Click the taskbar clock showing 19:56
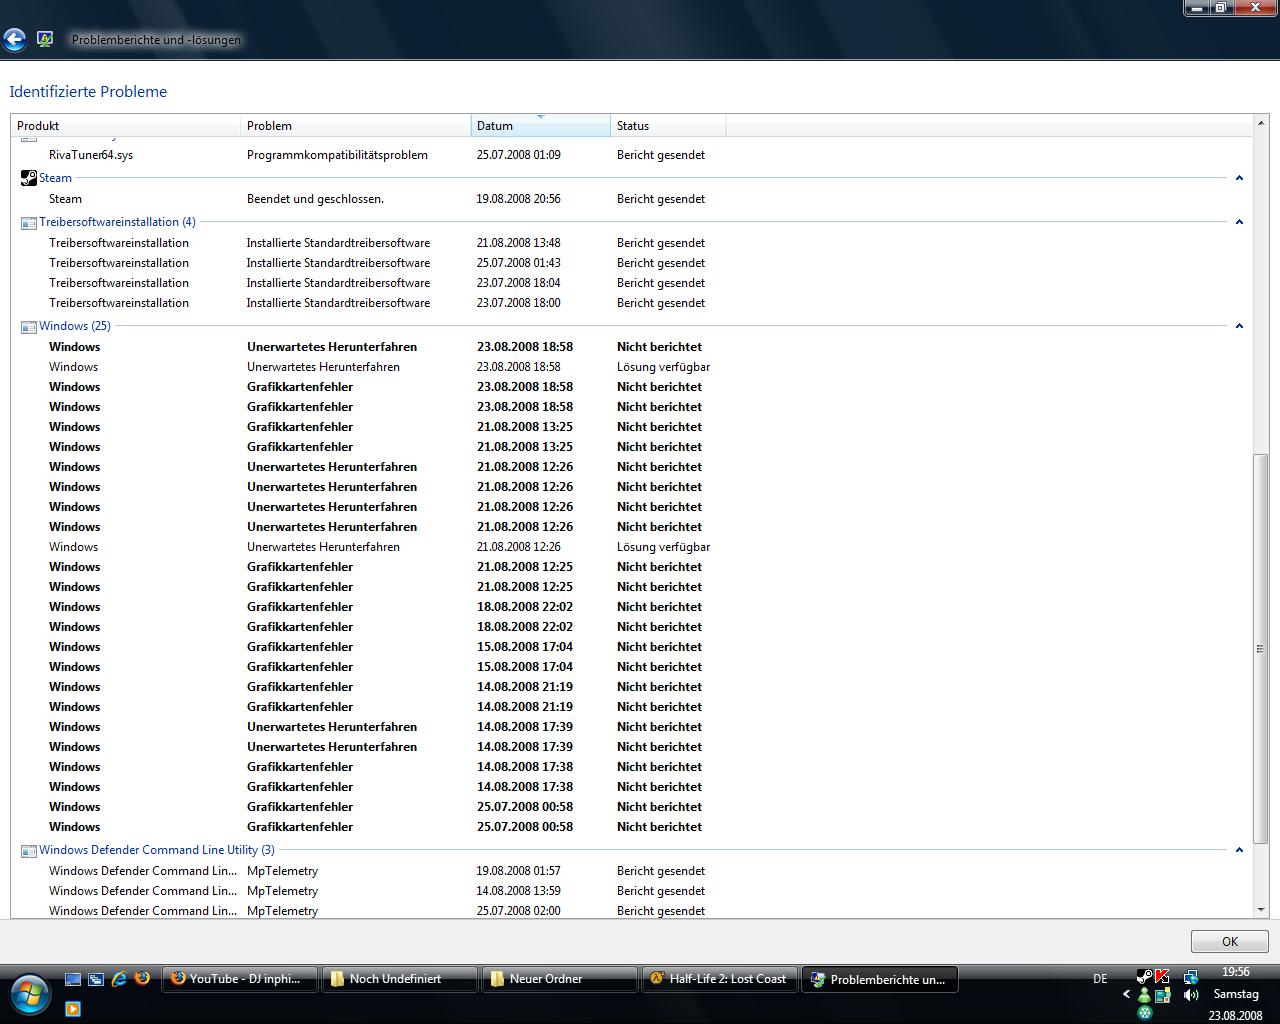1280x1024 pixels. (x=1236, y=972)
